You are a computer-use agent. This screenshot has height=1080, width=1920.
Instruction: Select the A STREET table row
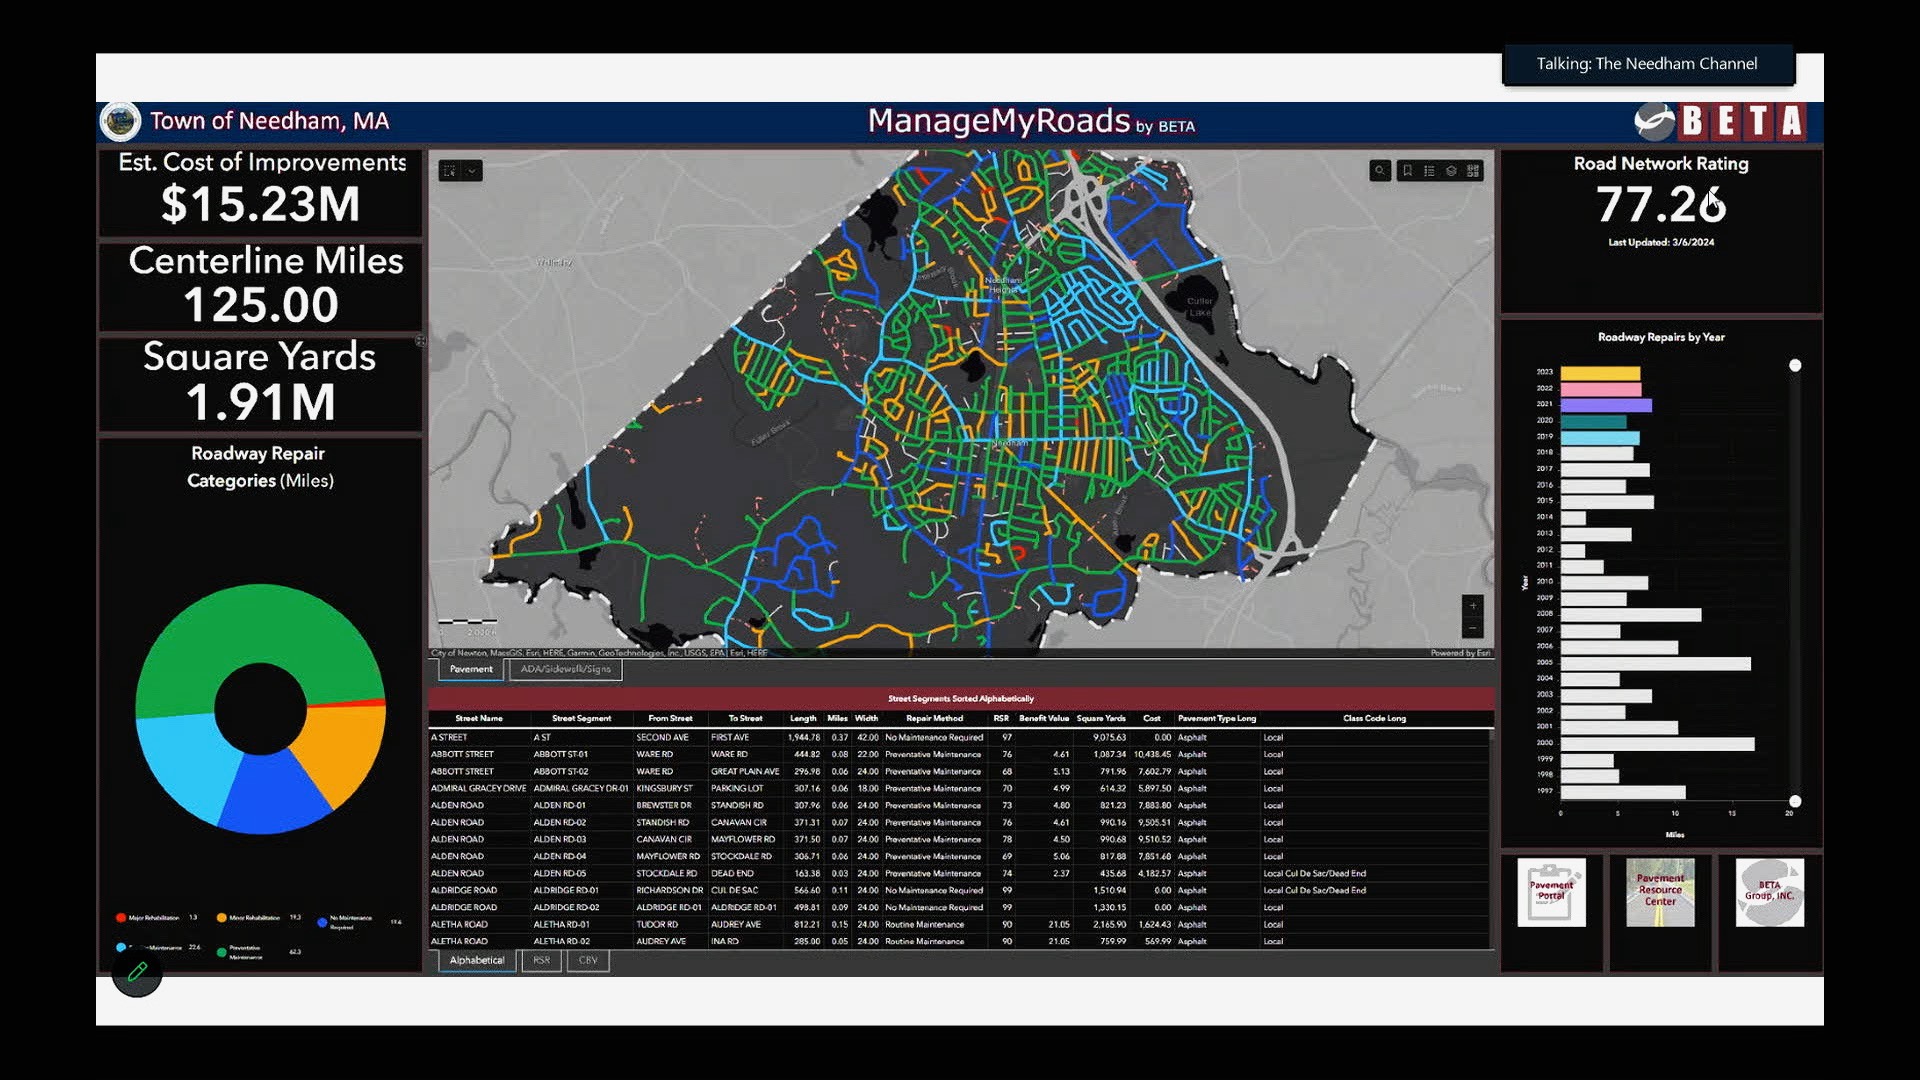(x=959, y=737)
